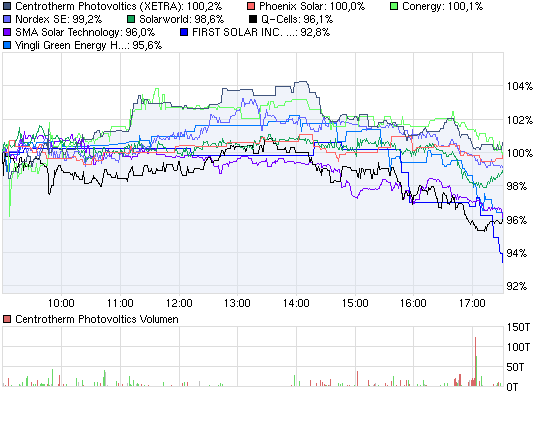Screen dimensions: 545x434
Task: Click the 92% price axis label
Action: click(517, 286)
